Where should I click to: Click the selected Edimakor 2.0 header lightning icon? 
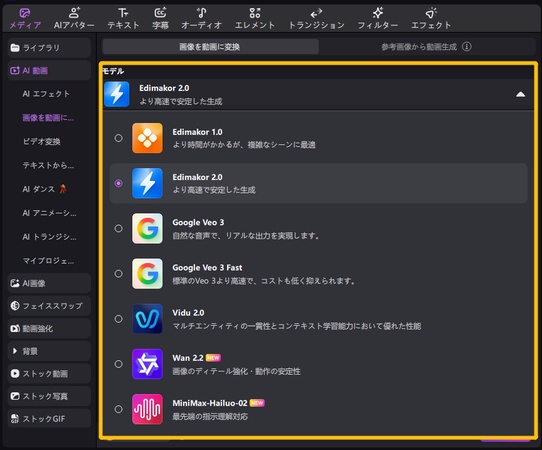tap(117, 94)
